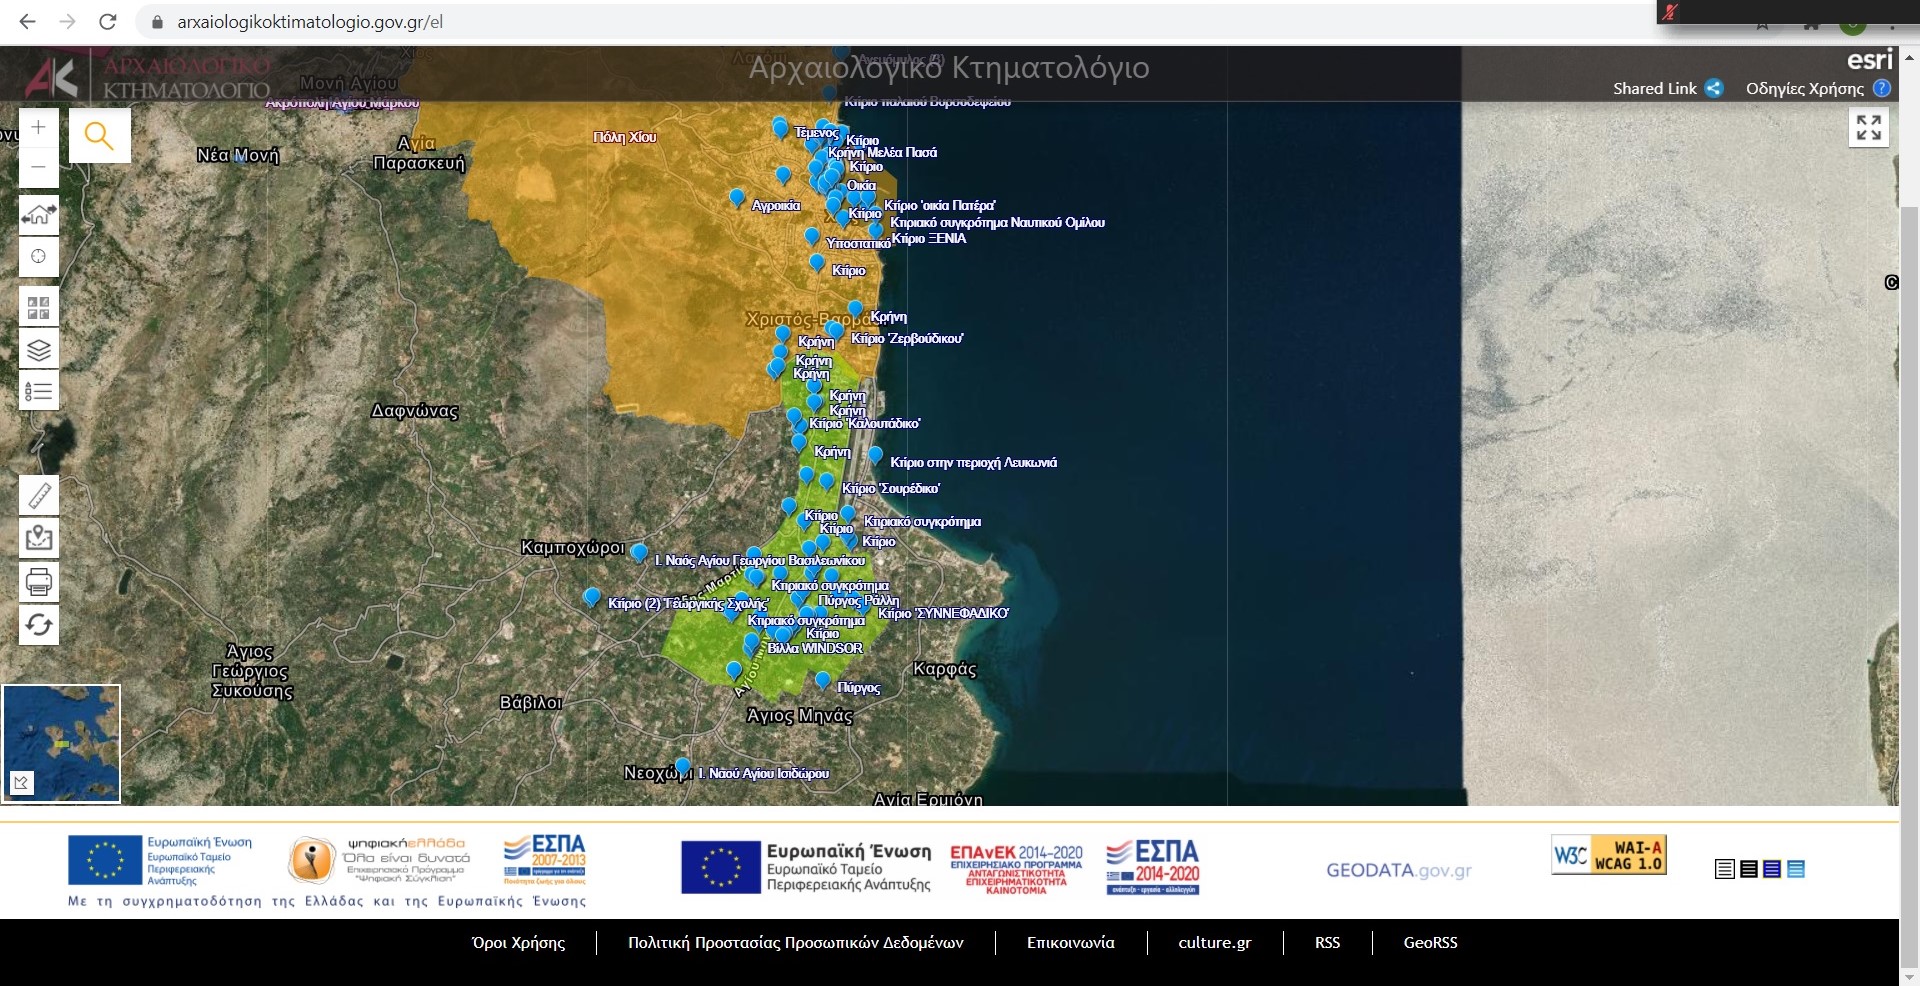Select the black high-contrast theme swatch
The height and width of the screenshot is (986, 1920).
tap(1748, 869)
